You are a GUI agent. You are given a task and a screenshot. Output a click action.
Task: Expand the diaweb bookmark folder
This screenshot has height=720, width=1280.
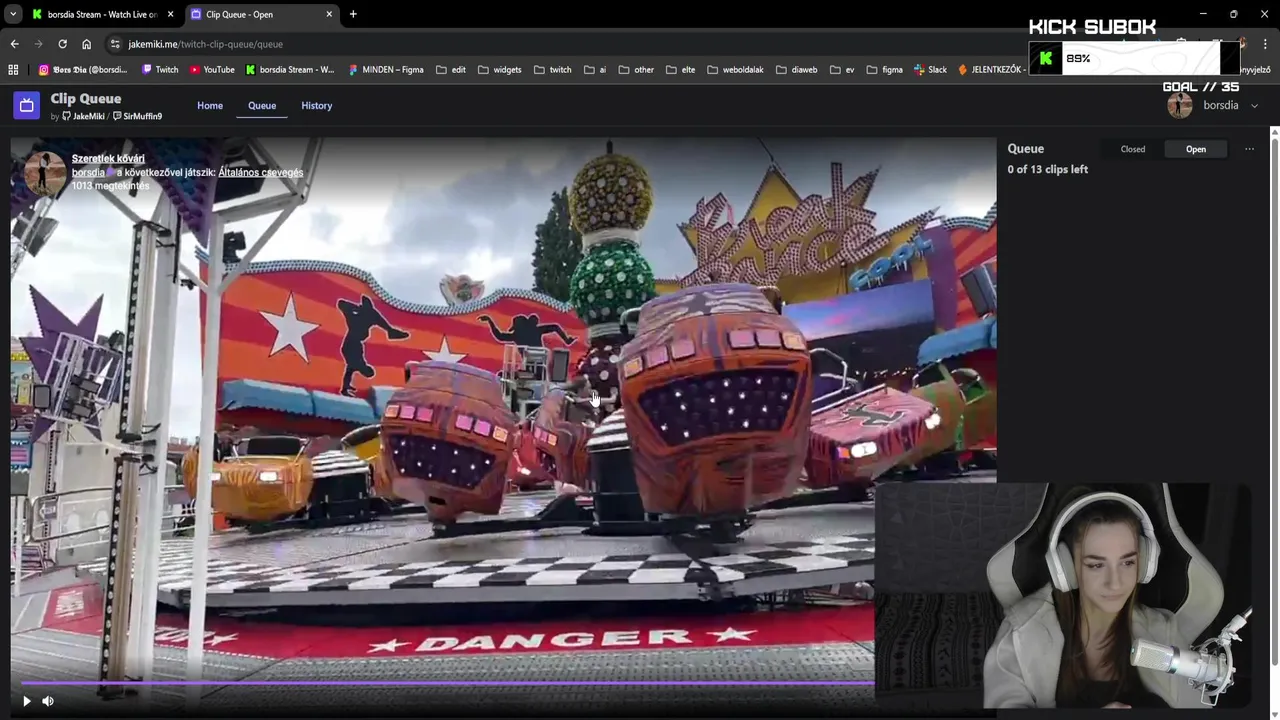click(x=796, y=70)
